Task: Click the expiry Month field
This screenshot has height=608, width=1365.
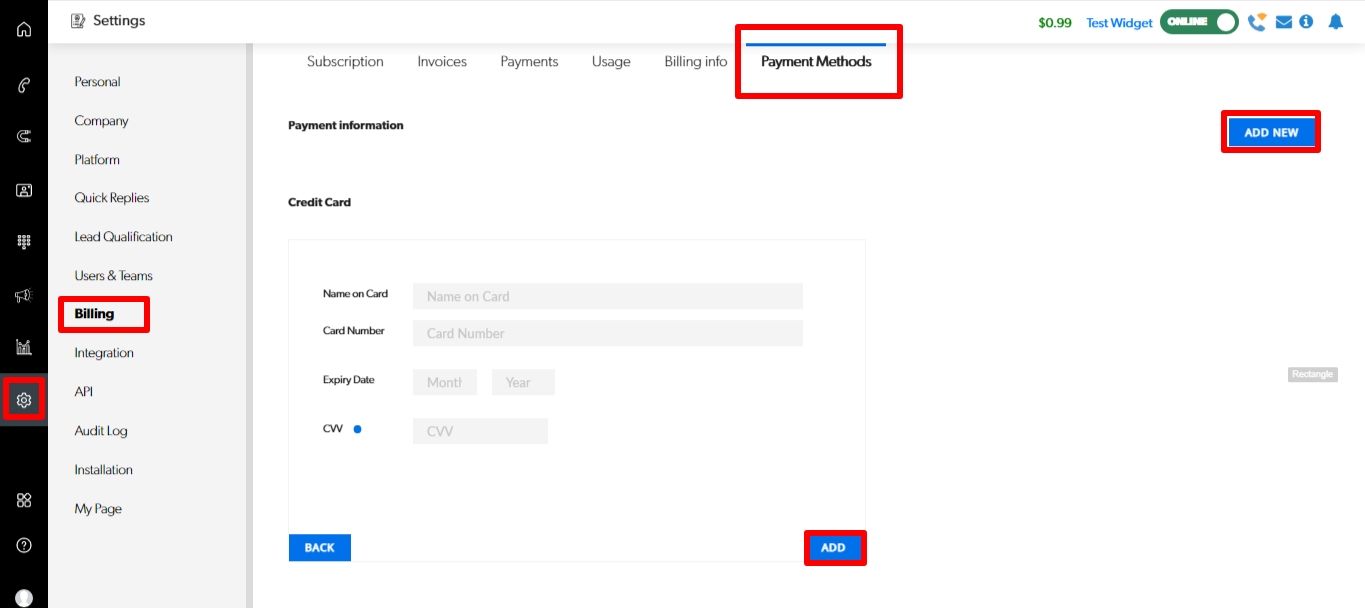Action: click(444, 382)
